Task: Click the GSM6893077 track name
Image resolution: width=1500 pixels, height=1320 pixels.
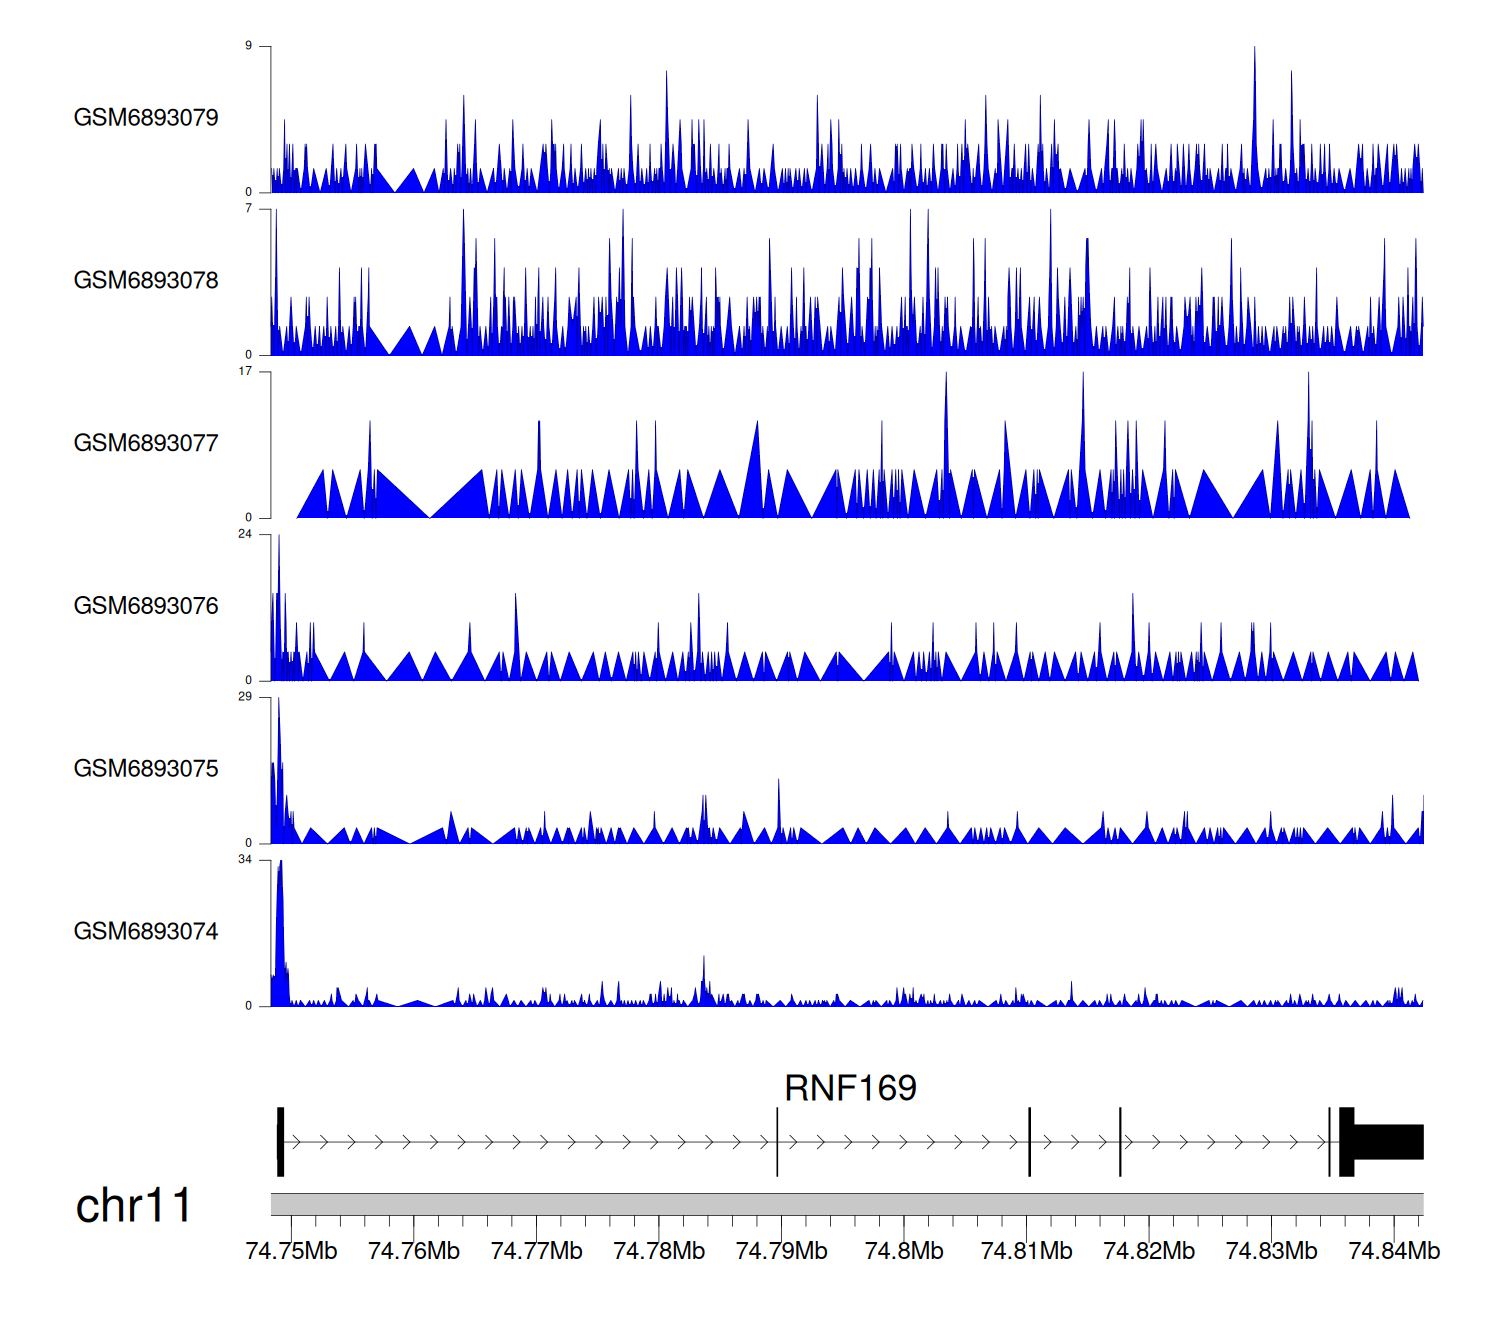Action: [146, 444]
